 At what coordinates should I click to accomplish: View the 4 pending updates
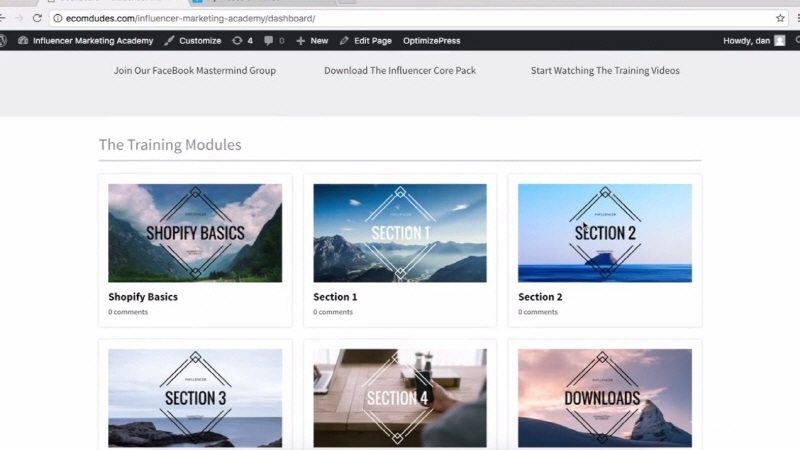[242, 41]
